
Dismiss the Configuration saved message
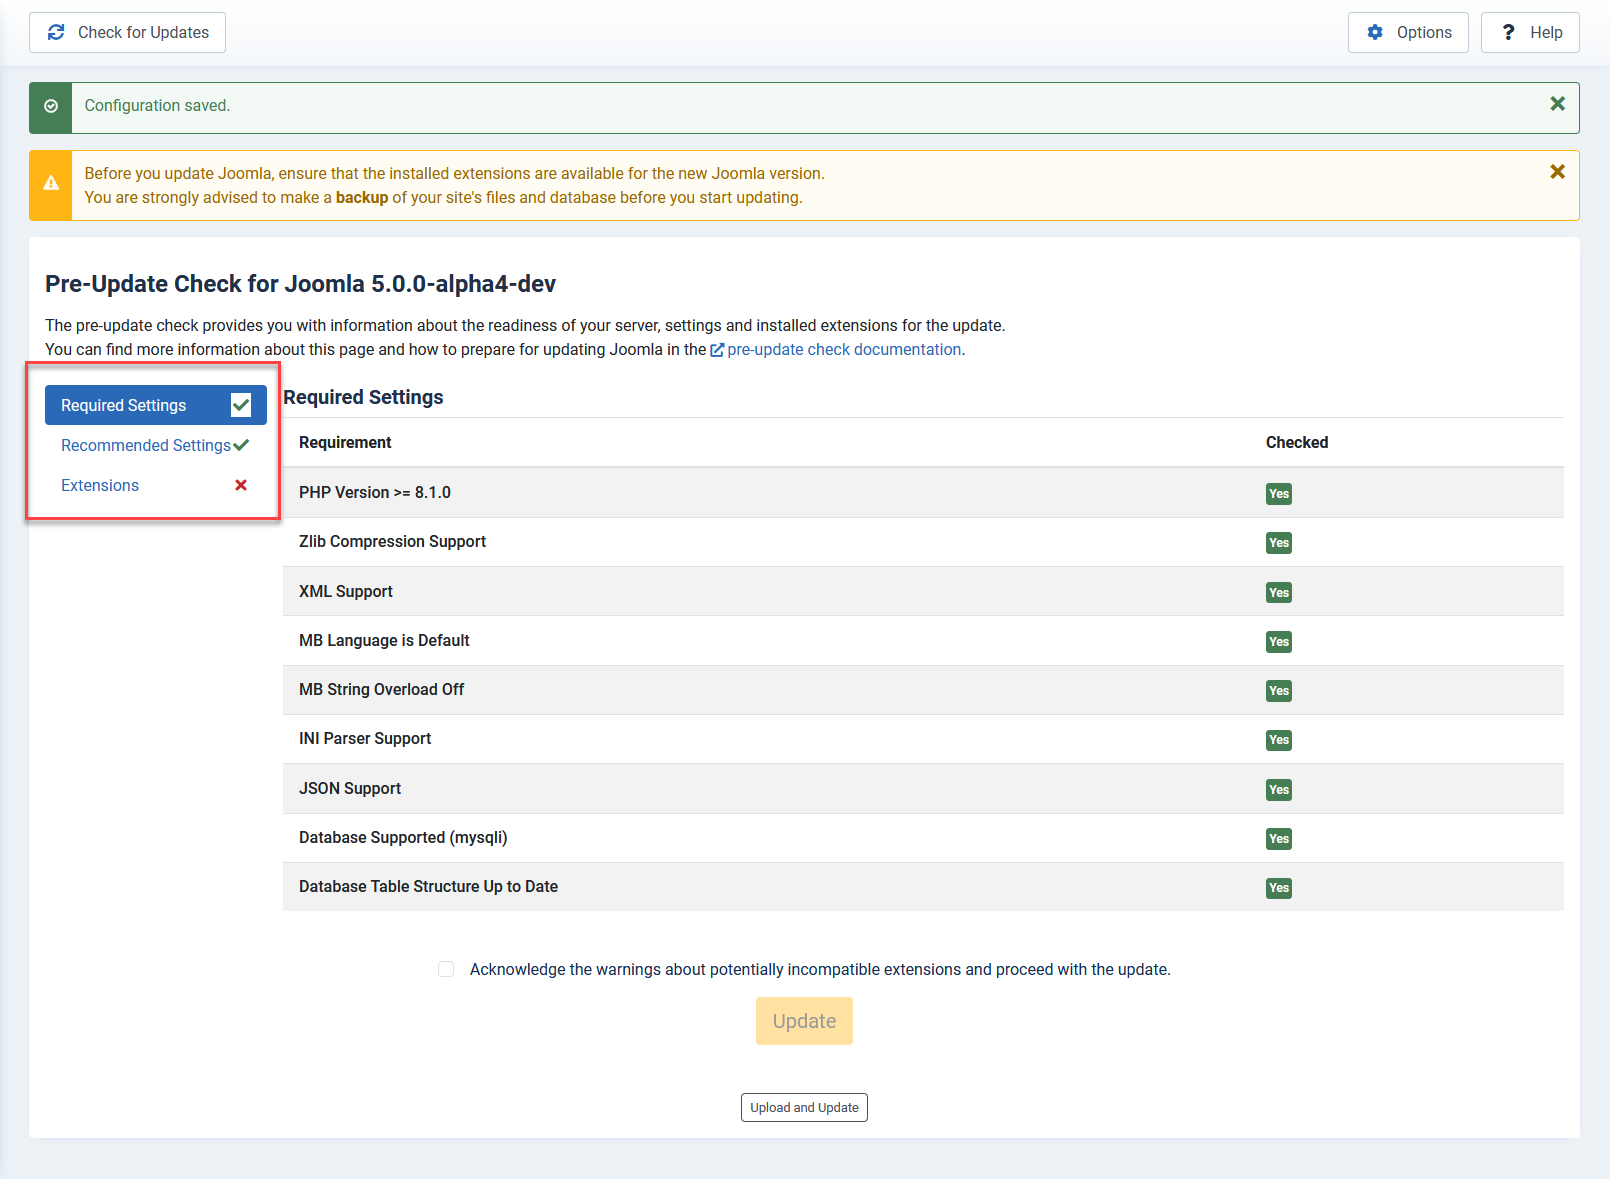(x=1557, y=104)
